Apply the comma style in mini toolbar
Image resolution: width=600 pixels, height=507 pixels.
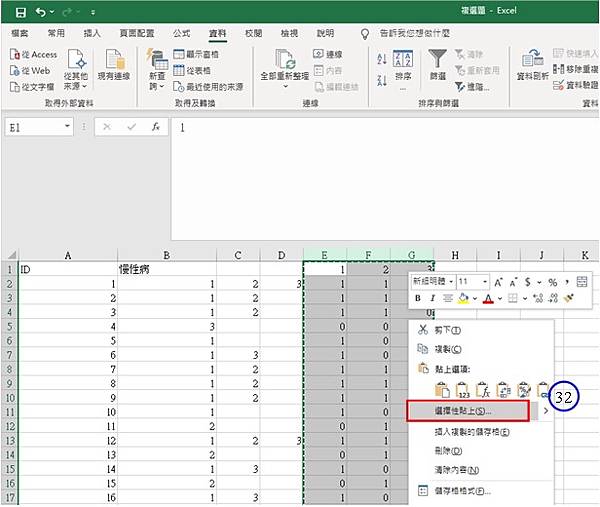[x=567, y=282]
